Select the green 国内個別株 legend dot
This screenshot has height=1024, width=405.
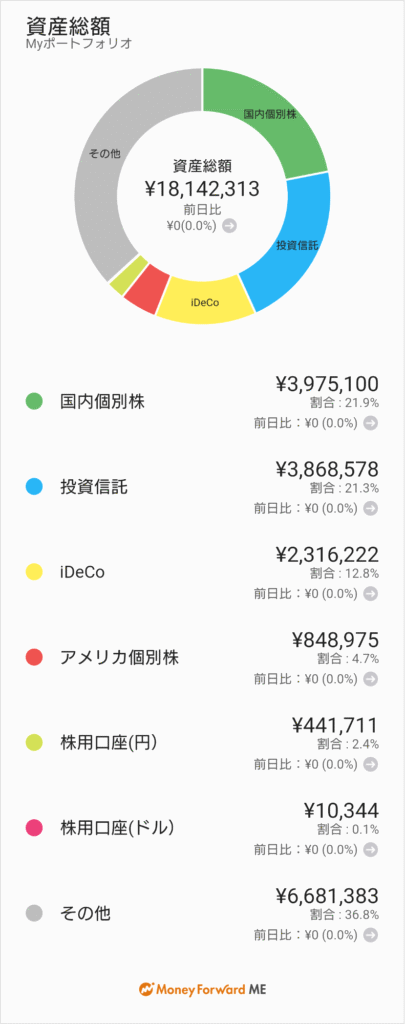(33, 402)
